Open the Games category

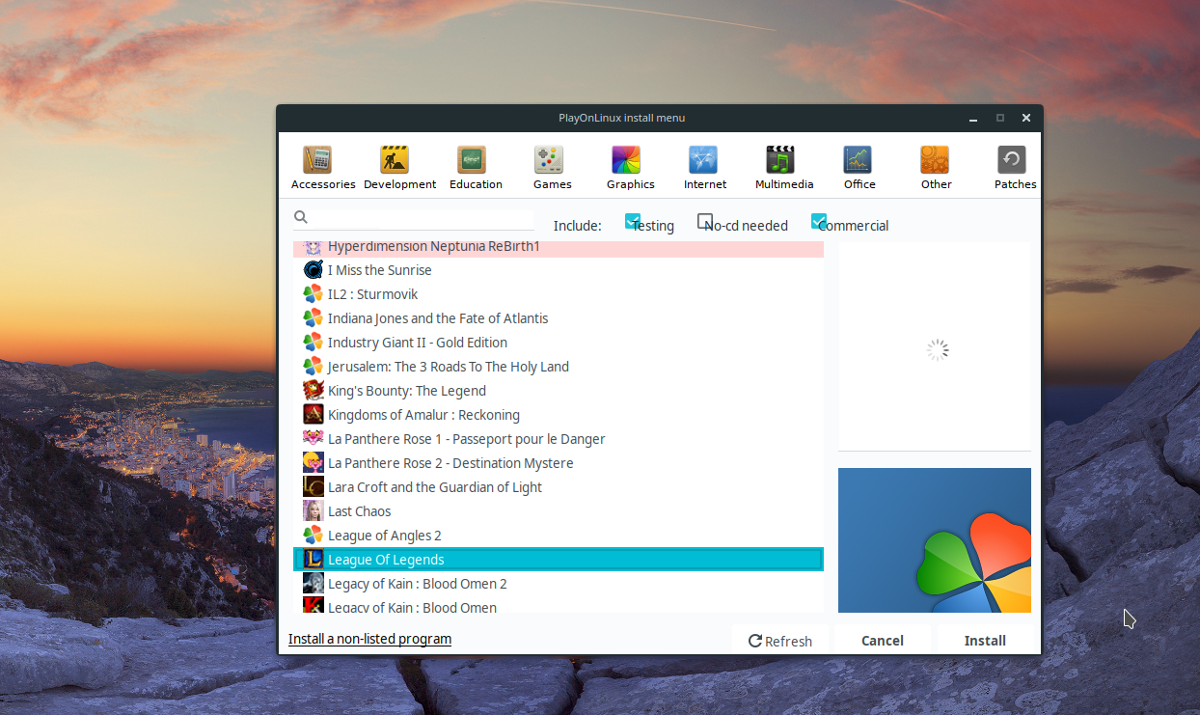click(x=552, y=167)
